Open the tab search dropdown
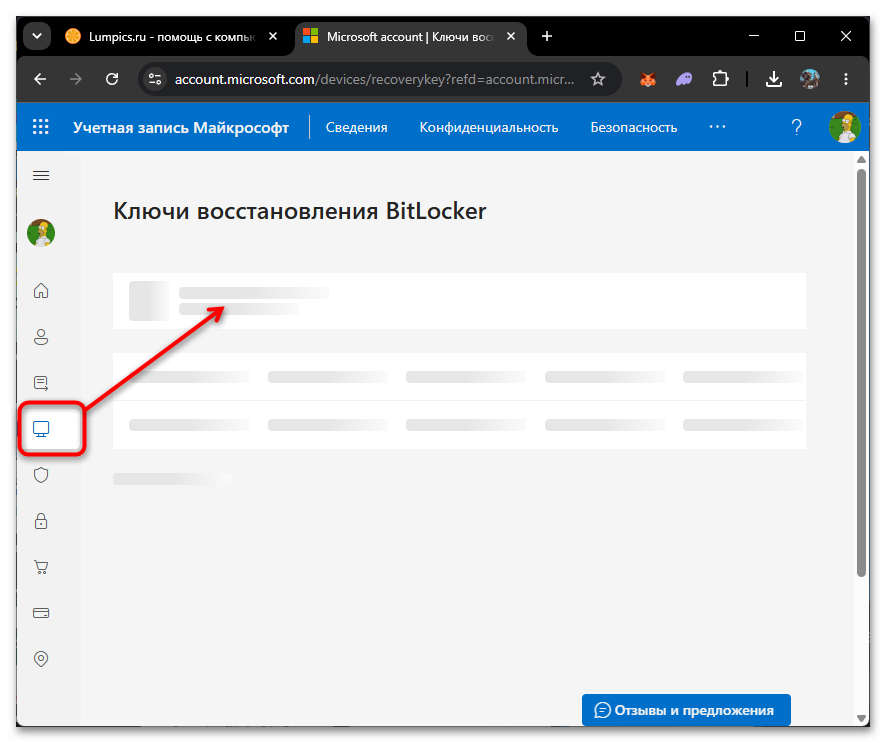Image resolution: width=886 pixels, height=743 pixels. (37, 36)
